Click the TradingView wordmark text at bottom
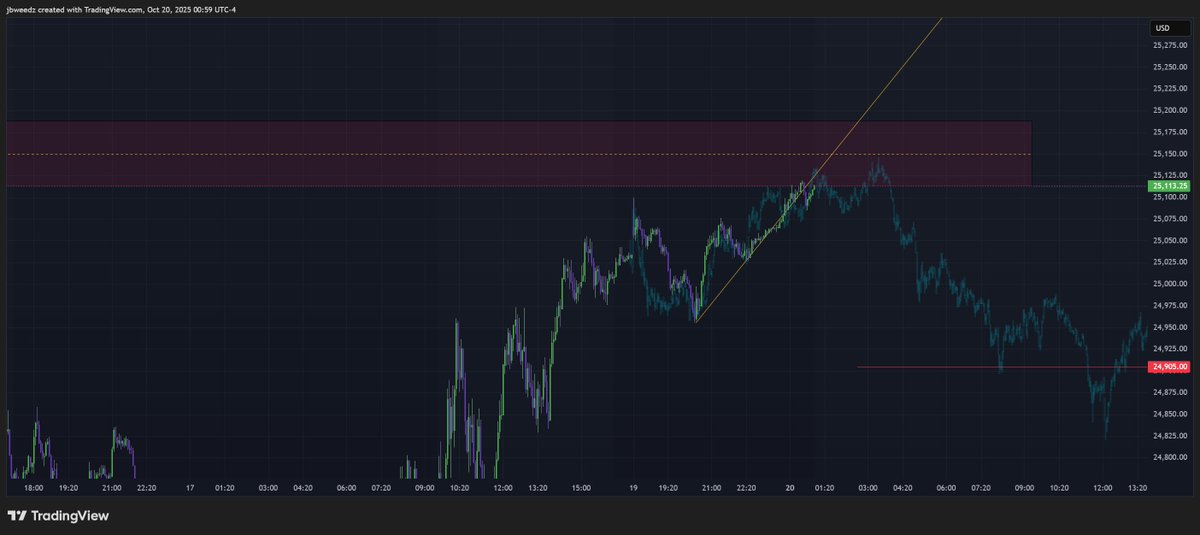This screenshot has height=535, width=1200. pyautogui.click(x=70, y=516)
